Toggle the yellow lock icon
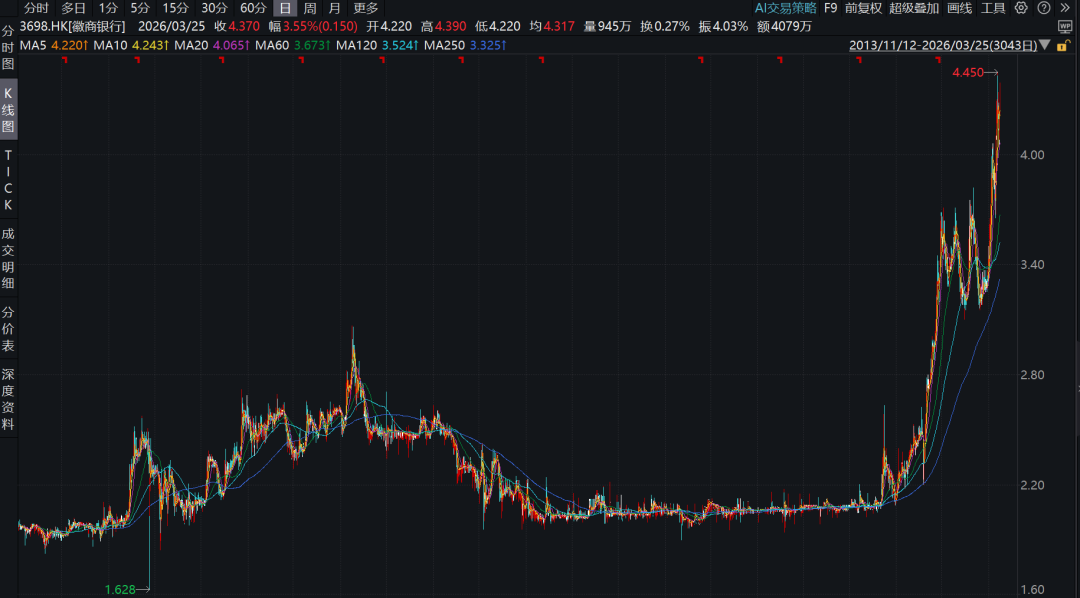 point(1064,45)
